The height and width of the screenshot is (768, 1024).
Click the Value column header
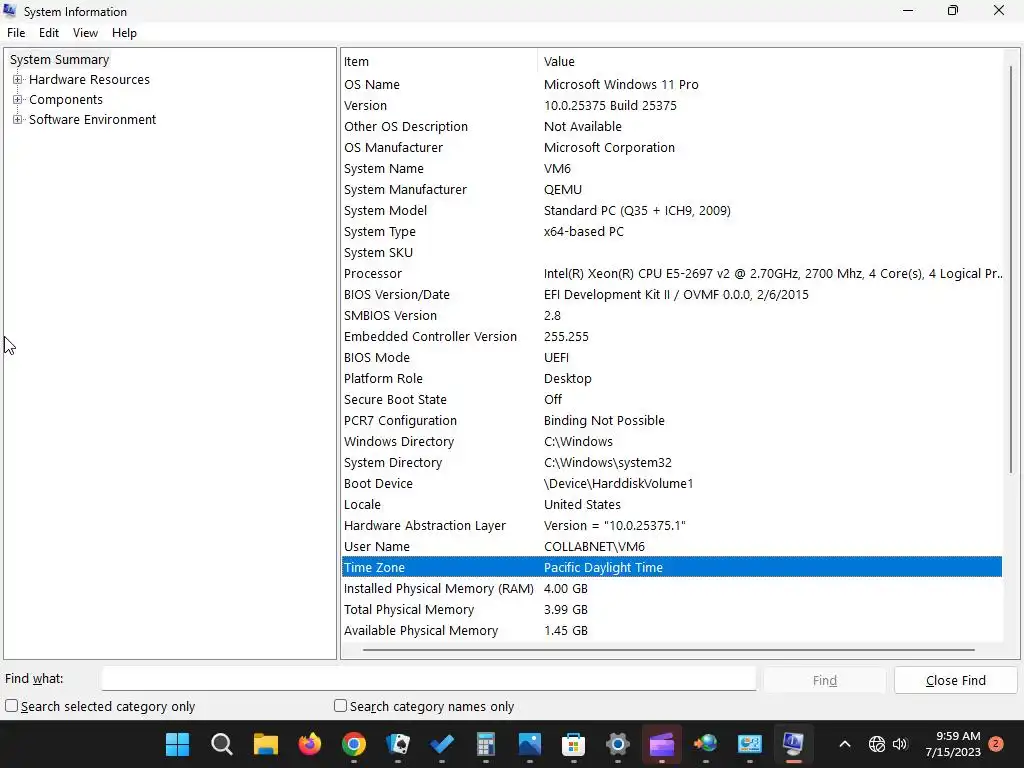point(770,61)
